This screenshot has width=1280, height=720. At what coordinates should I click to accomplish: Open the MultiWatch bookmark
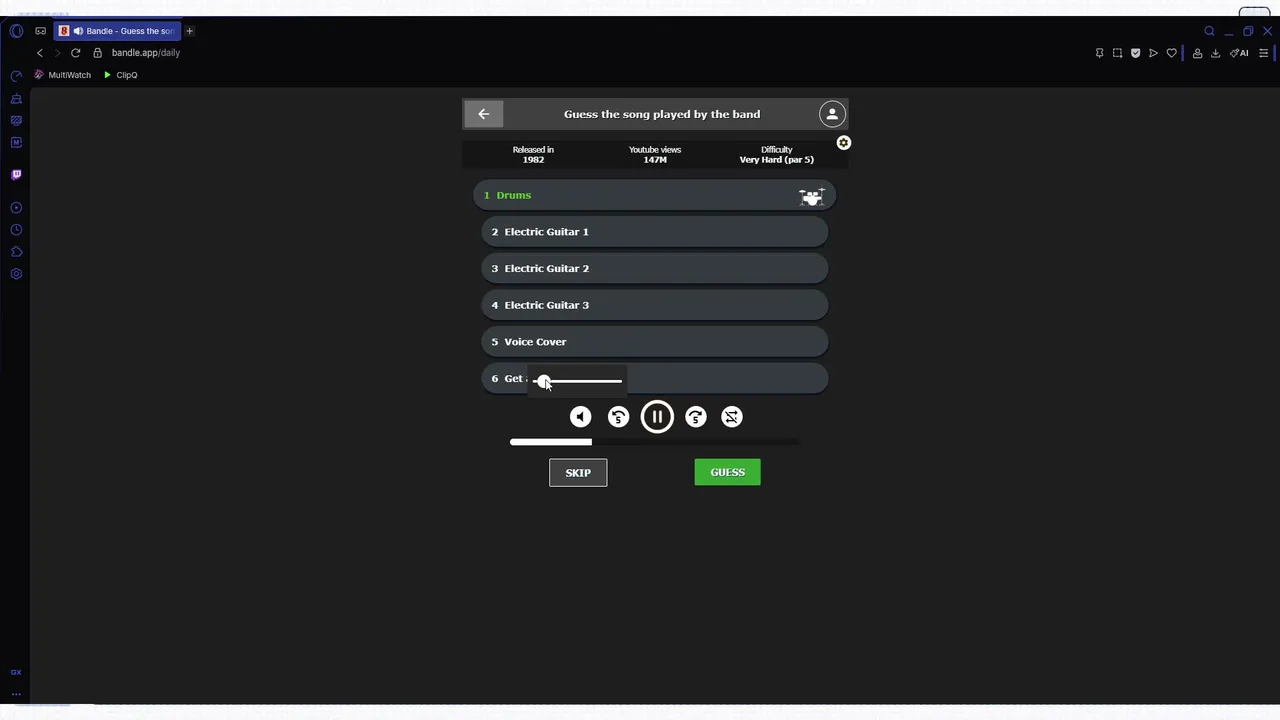coord(62,75)
